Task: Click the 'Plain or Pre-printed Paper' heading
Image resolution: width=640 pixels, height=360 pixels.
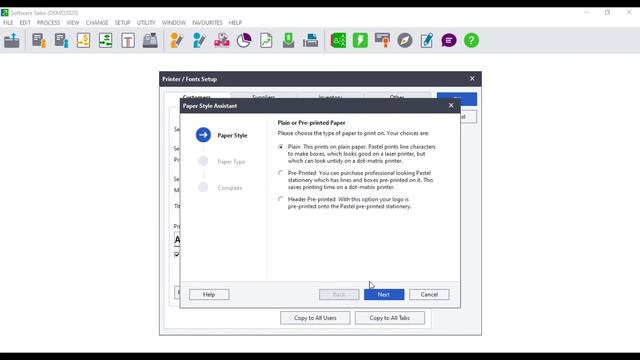Action: pyautogui.click(x=311, y=122)
